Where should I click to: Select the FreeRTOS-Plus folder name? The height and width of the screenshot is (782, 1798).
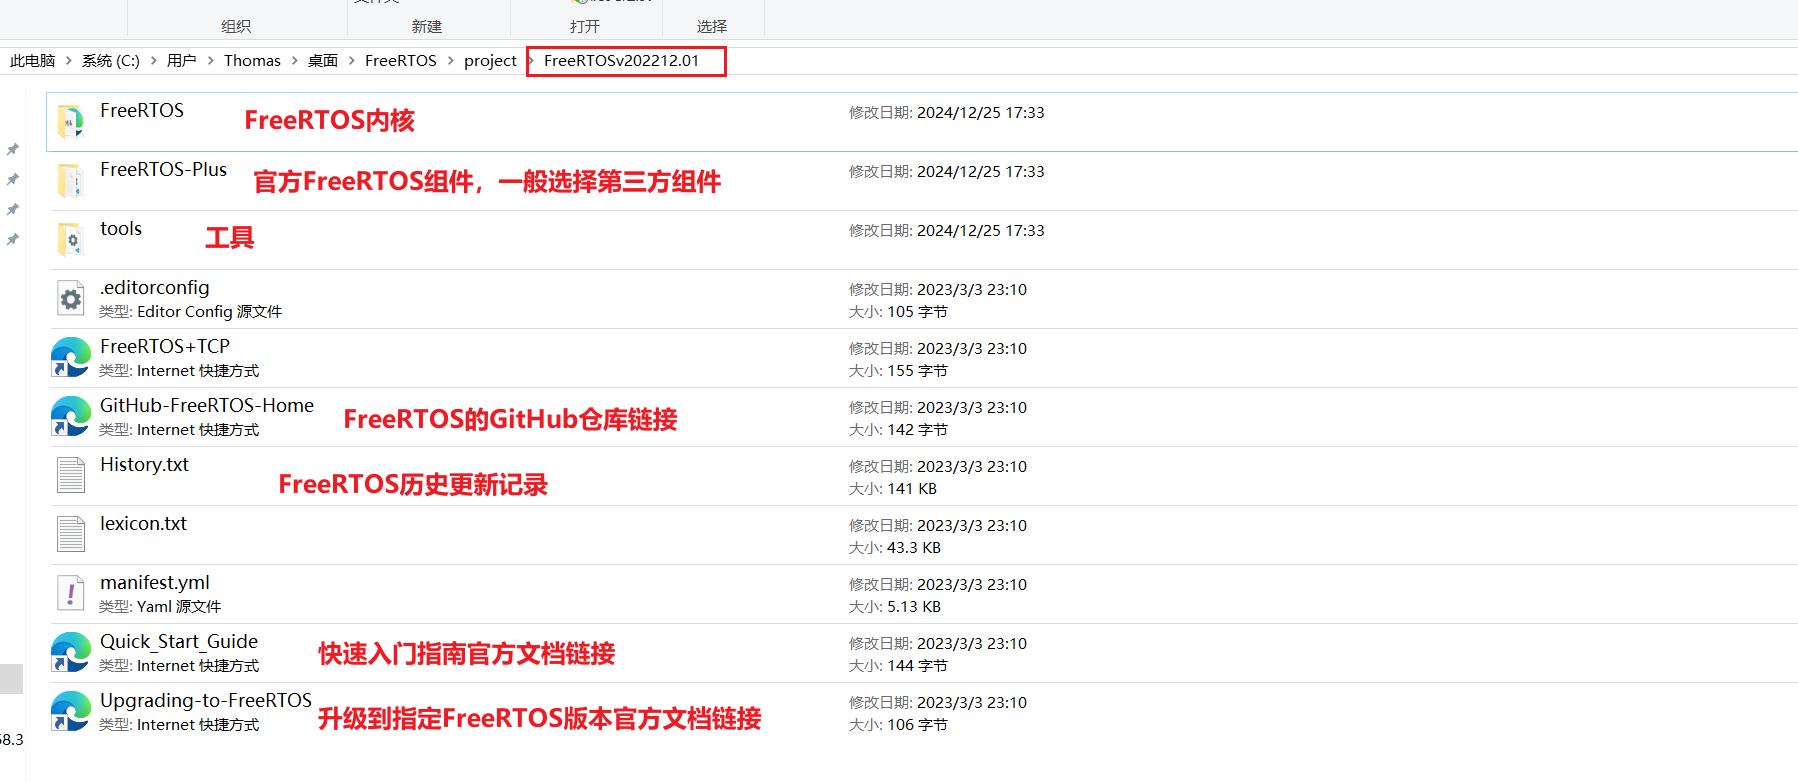click(164, 170)
